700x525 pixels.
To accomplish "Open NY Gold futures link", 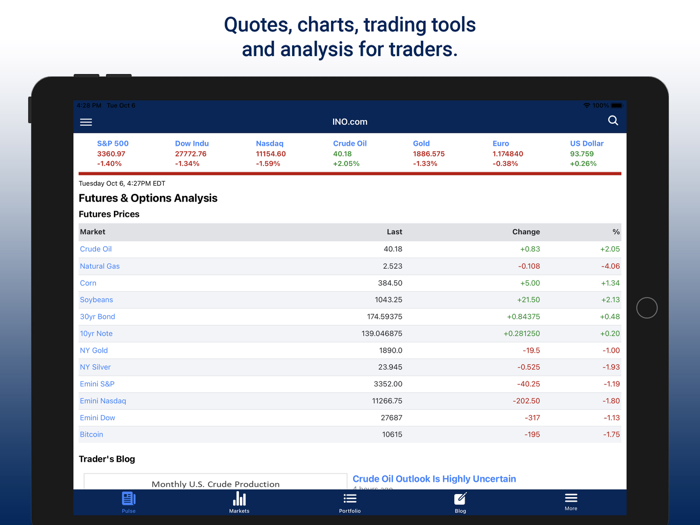I will coord(94,350).
